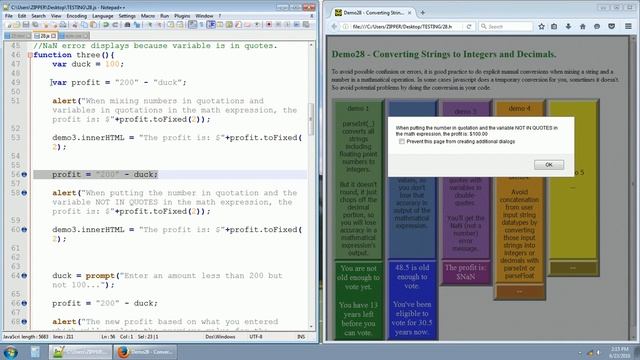Screen dimensions: 640x360
Task: Cut selection using the scissors icon
Action: [x=75, y=25]
